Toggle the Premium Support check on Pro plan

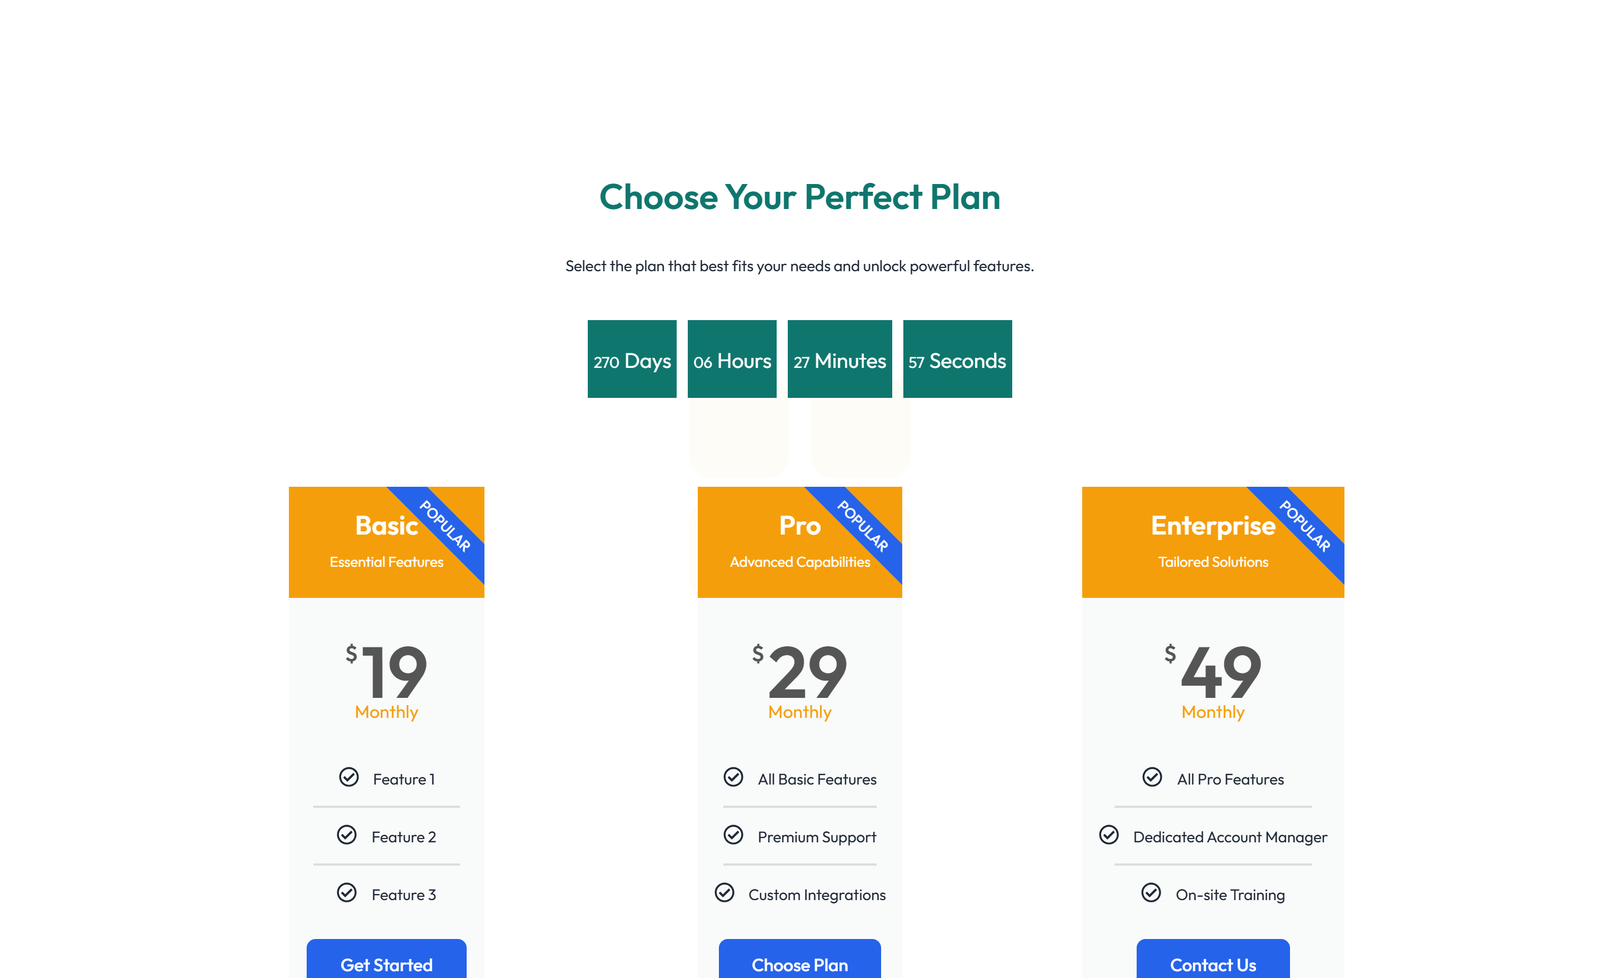pos(734,834)
